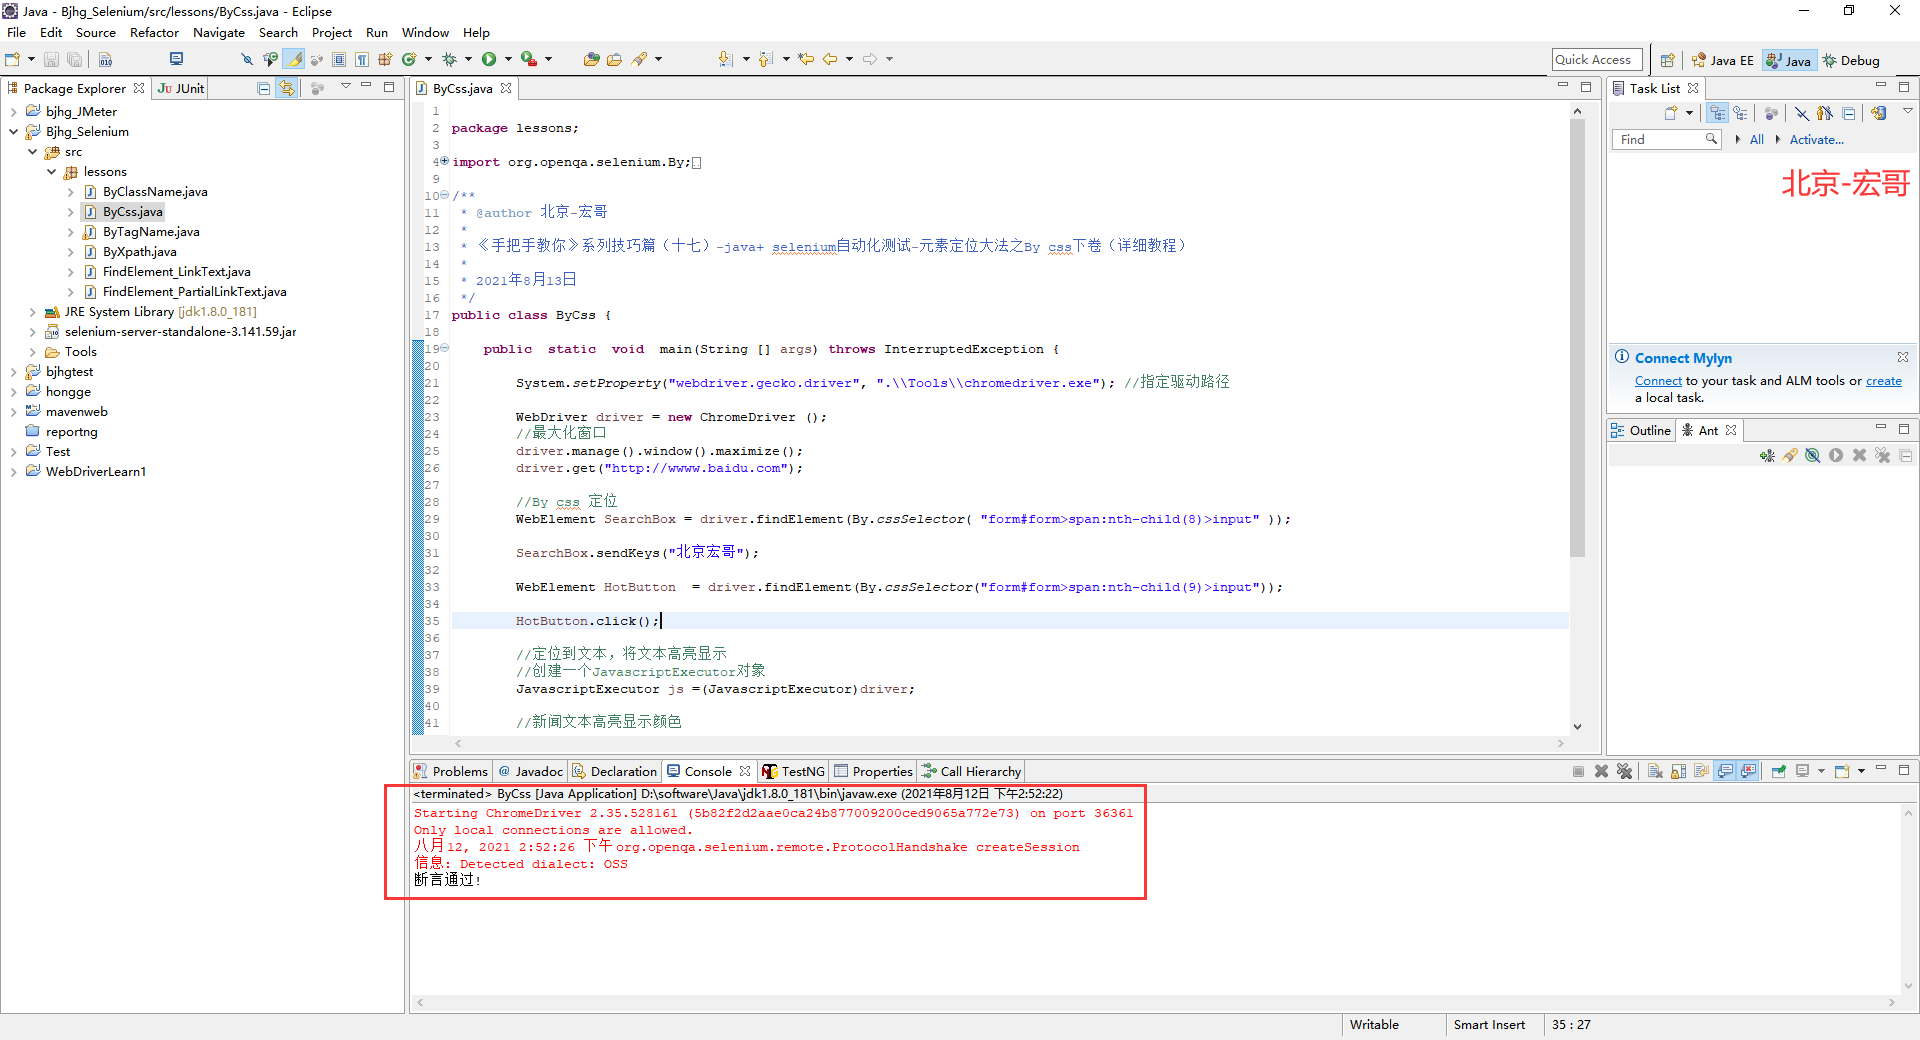Toggle Show Whitespace Characters button
Viewport: 1920px width, 1040px height.
(x=362, y=59)
